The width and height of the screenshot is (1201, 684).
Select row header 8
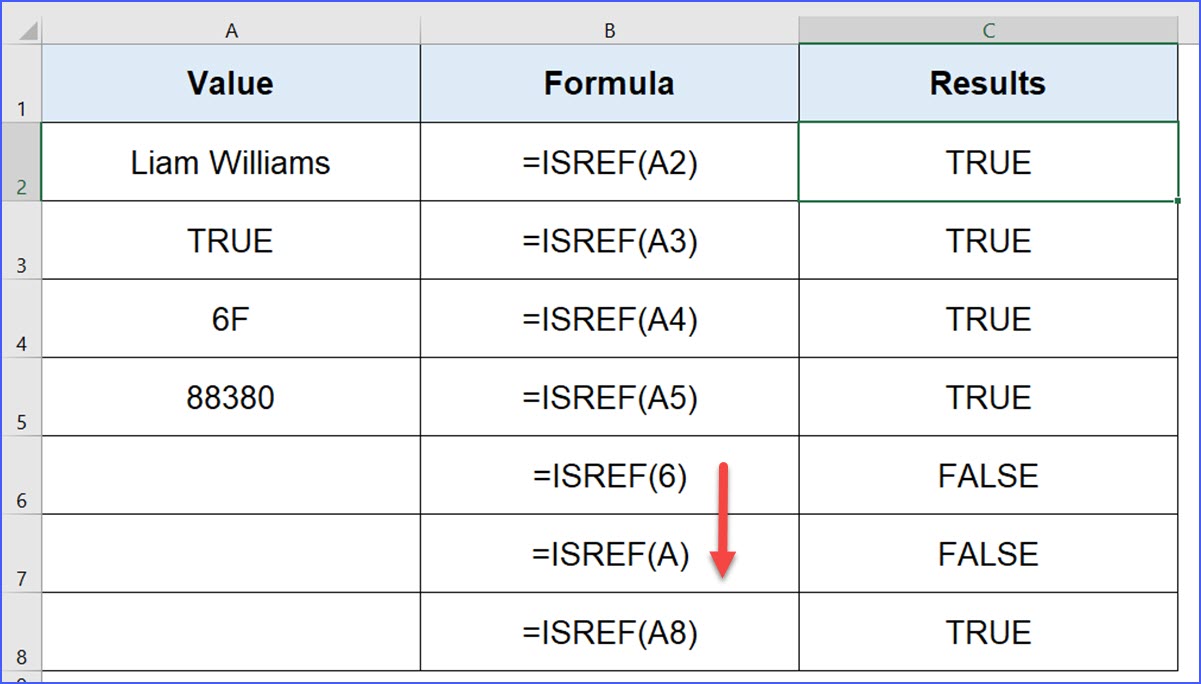click(x=20, y=632)
